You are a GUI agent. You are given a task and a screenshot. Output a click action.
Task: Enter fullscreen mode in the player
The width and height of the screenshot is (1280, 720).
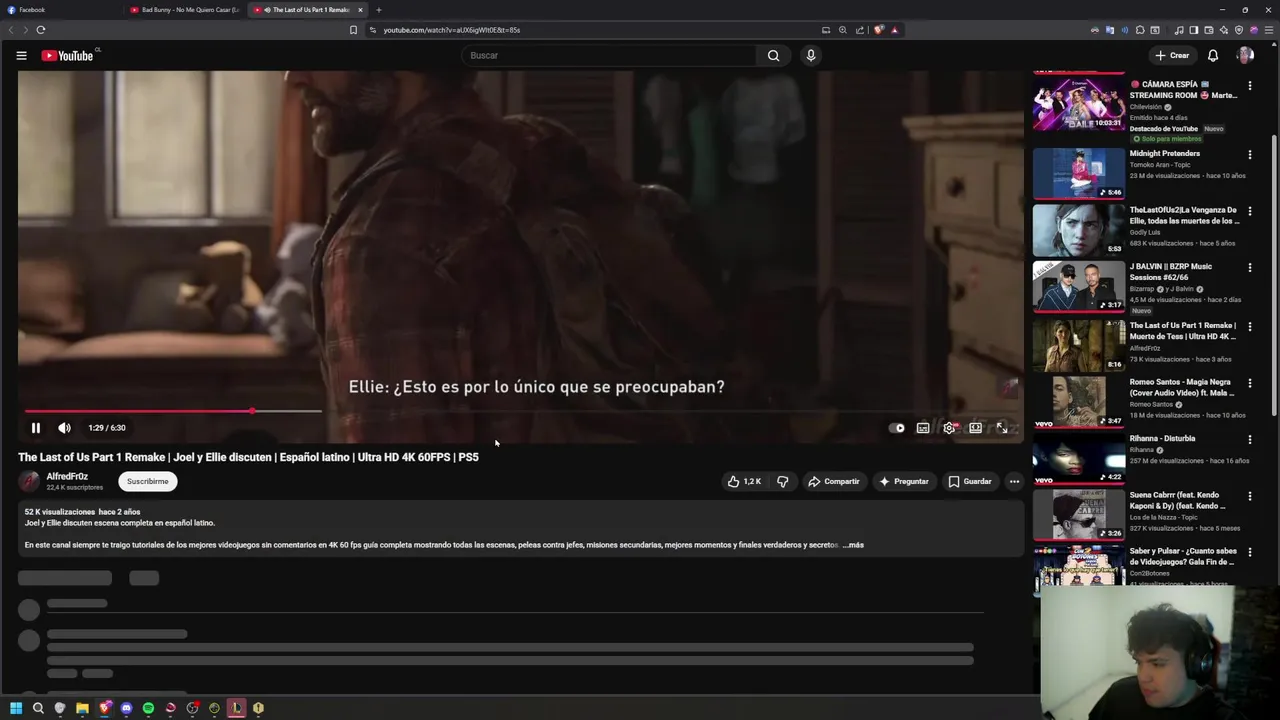coord(1002,428)
